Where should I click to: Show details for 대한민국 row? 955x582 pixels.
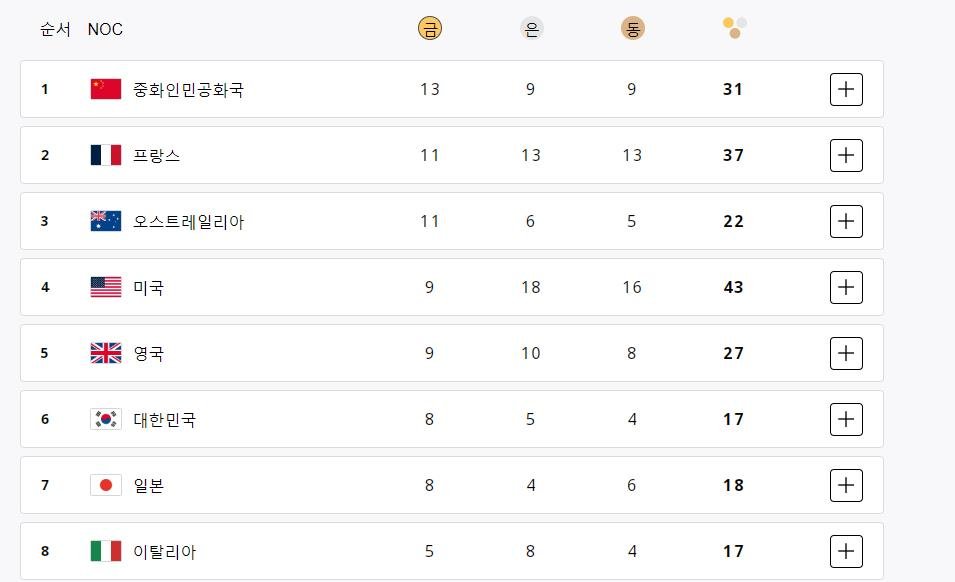[846, 419]
